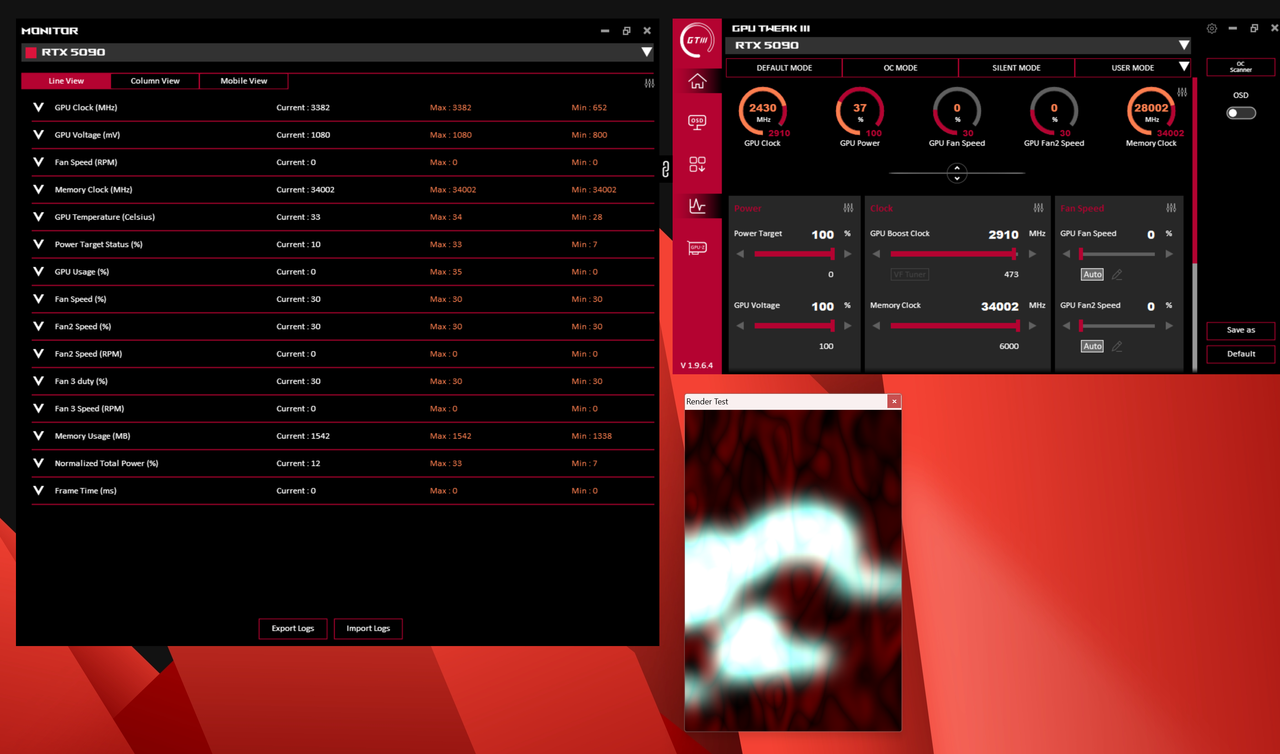The image size is (1280, 754).
Task: Decrease Power Target with left arrow
Action: tap(741, 254)
